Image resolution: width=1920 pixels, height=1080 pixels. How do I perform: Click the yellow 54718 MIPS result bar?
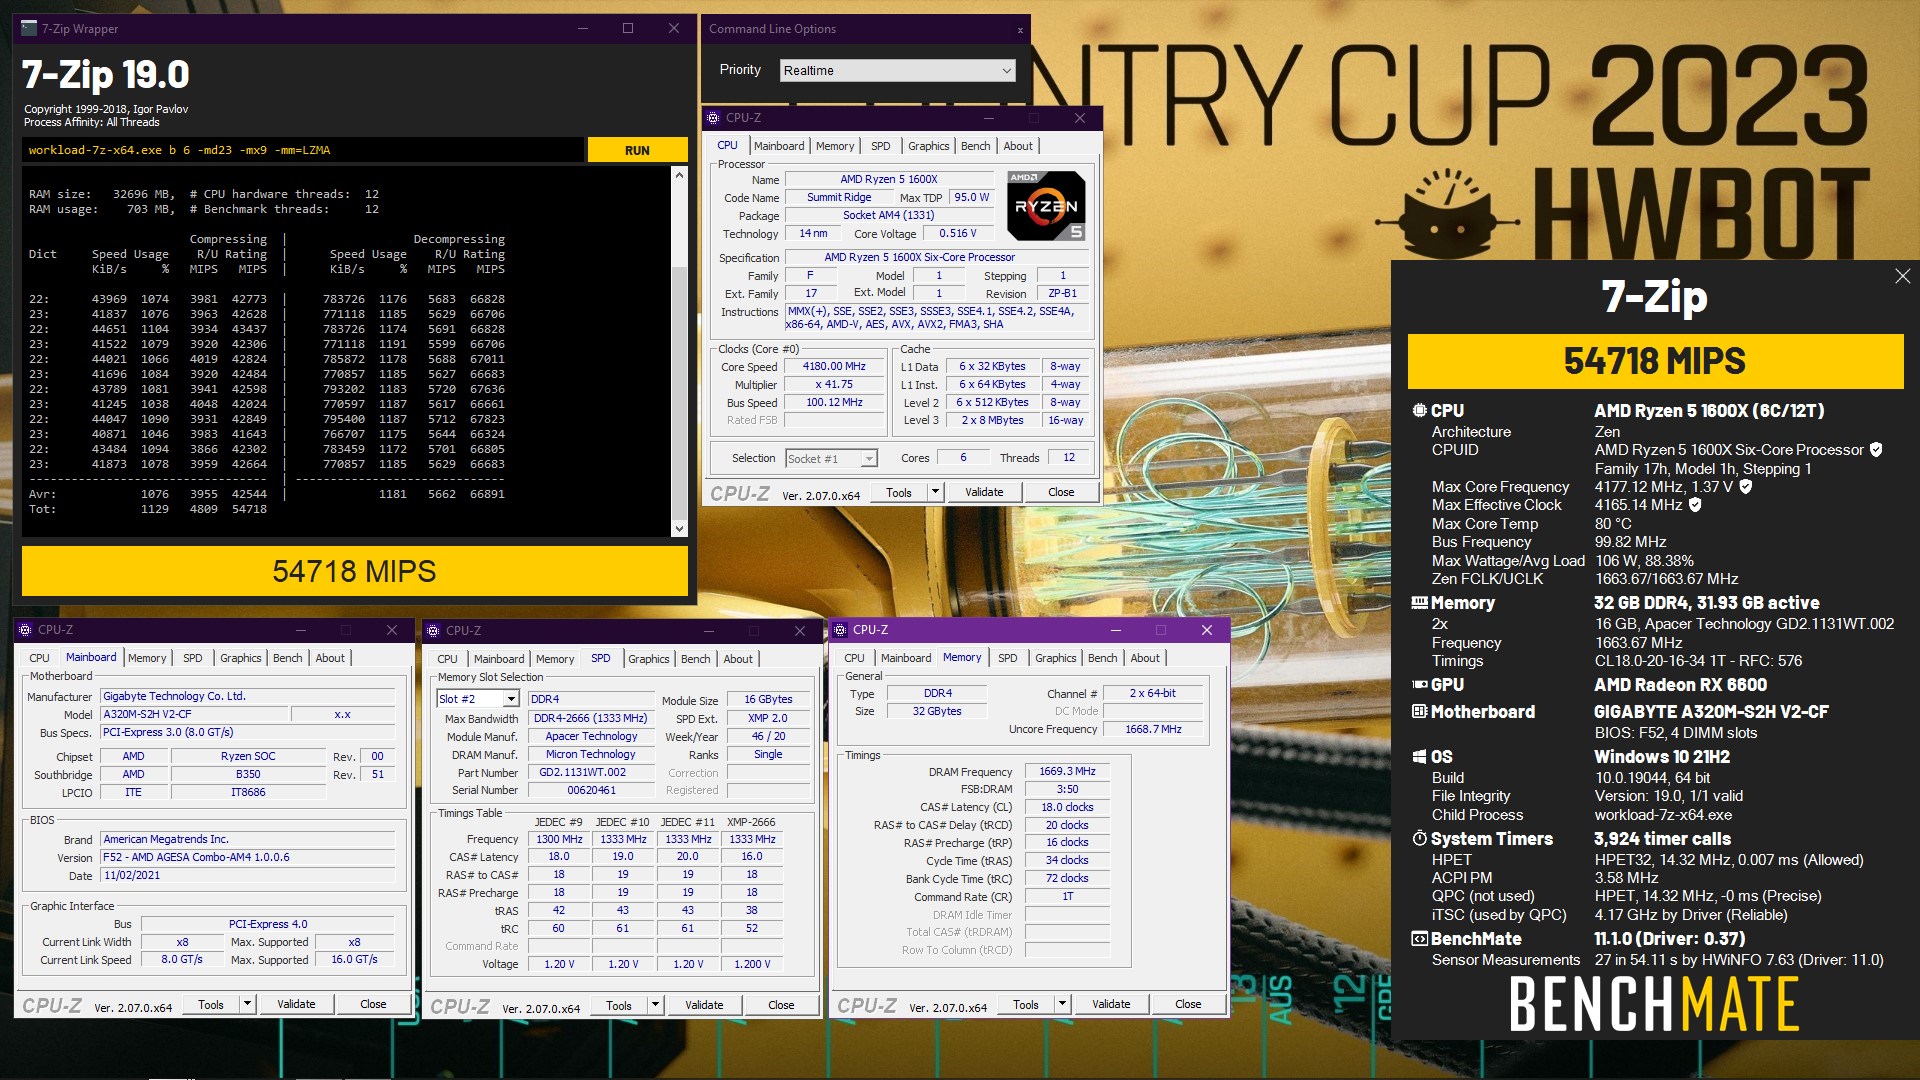pyautogui.click(x=355, y=571)
